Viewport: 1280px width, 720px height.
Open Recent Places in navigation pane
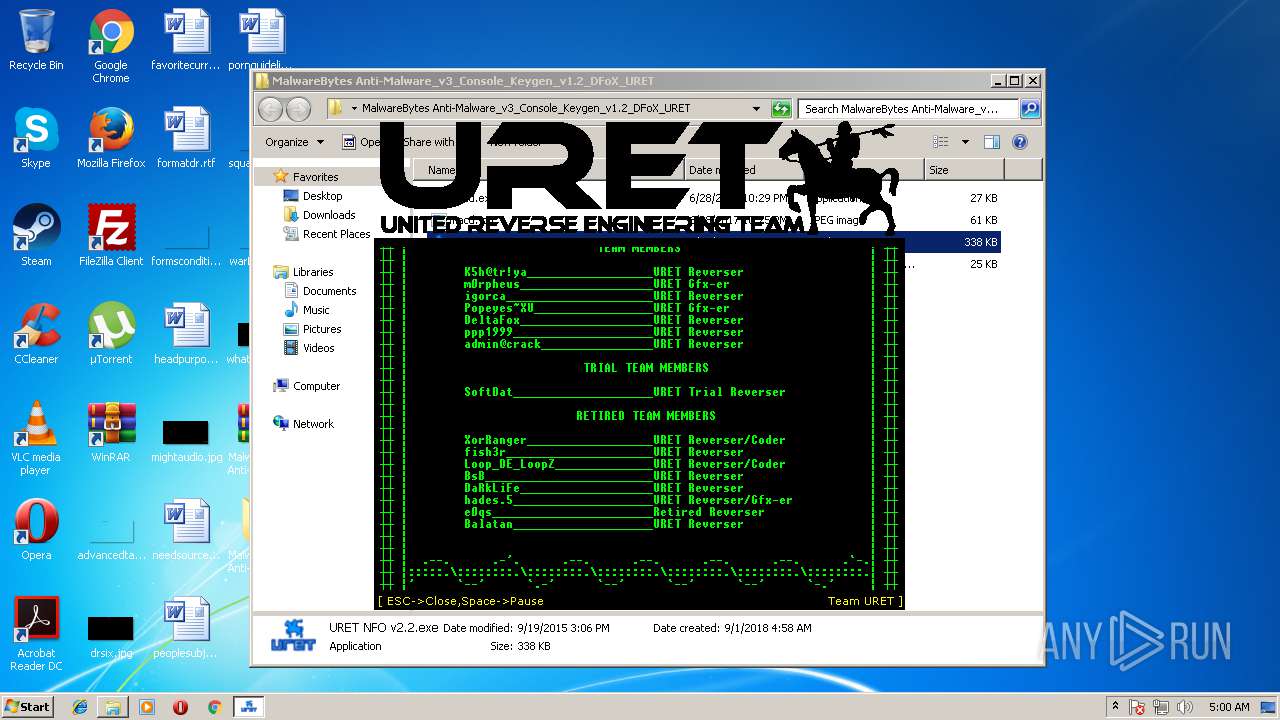(x=336, y=234)
